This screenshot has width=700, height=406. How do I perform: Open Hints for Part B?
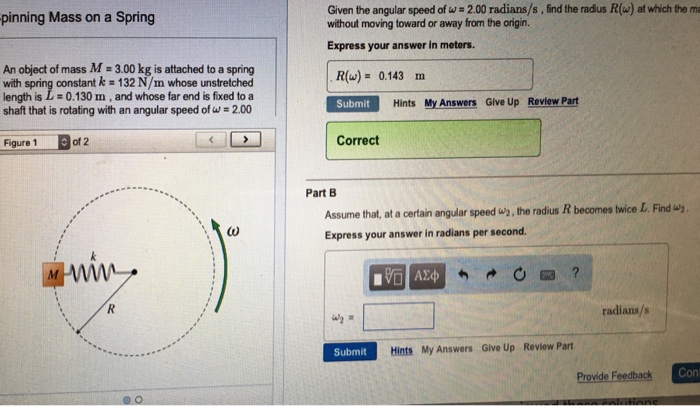coord(401,351)
